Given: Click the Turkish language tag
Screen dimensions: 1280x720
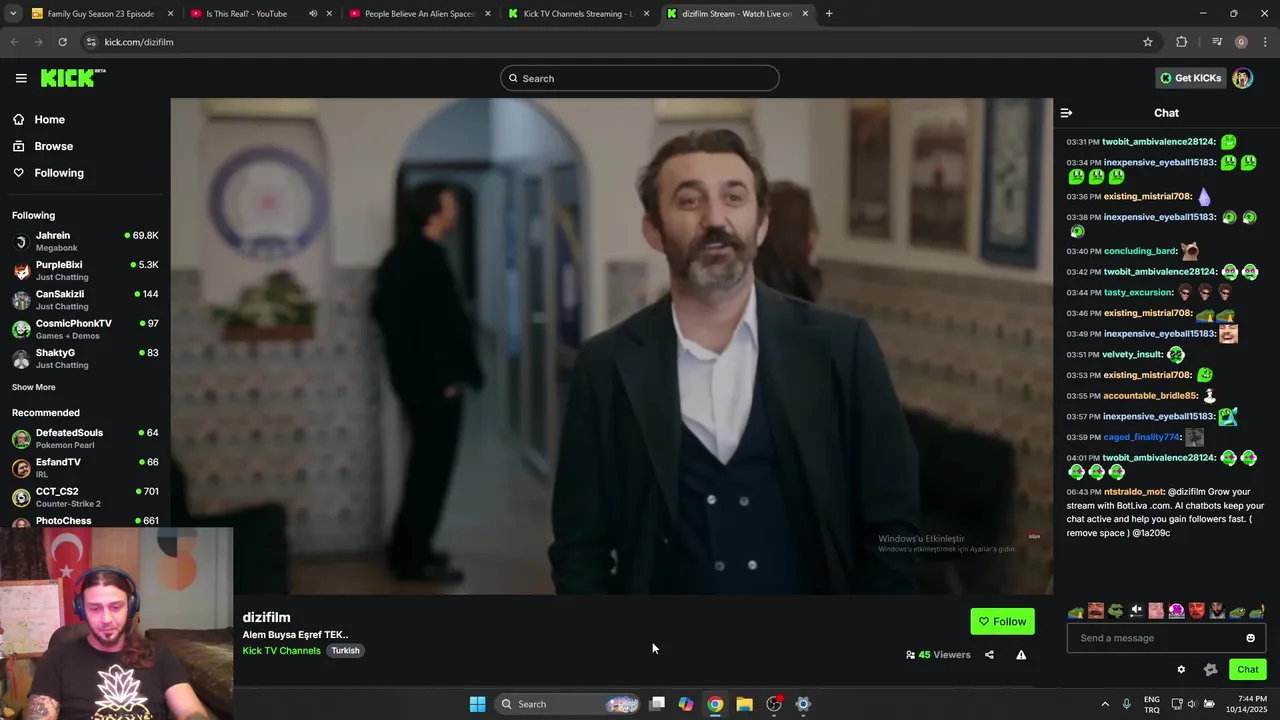Looking at the screenshot, I should coord(345,650).
